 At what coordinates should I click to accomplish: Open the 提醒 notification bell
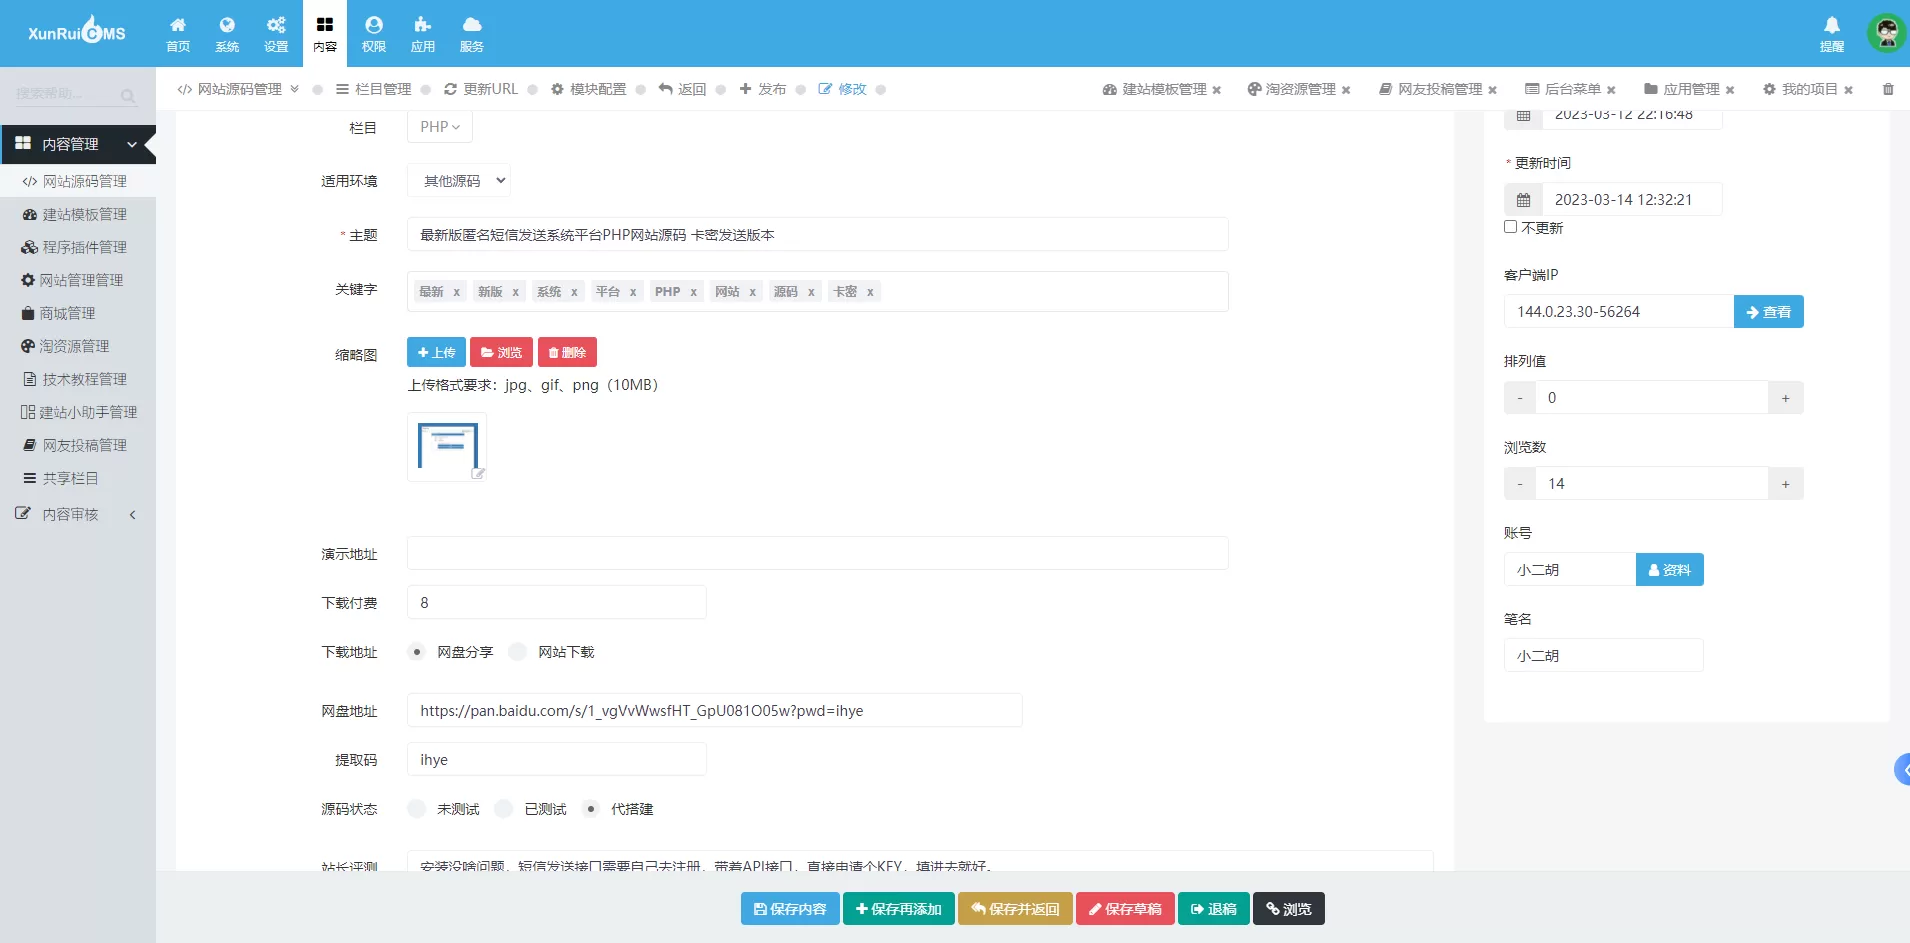1830,33
